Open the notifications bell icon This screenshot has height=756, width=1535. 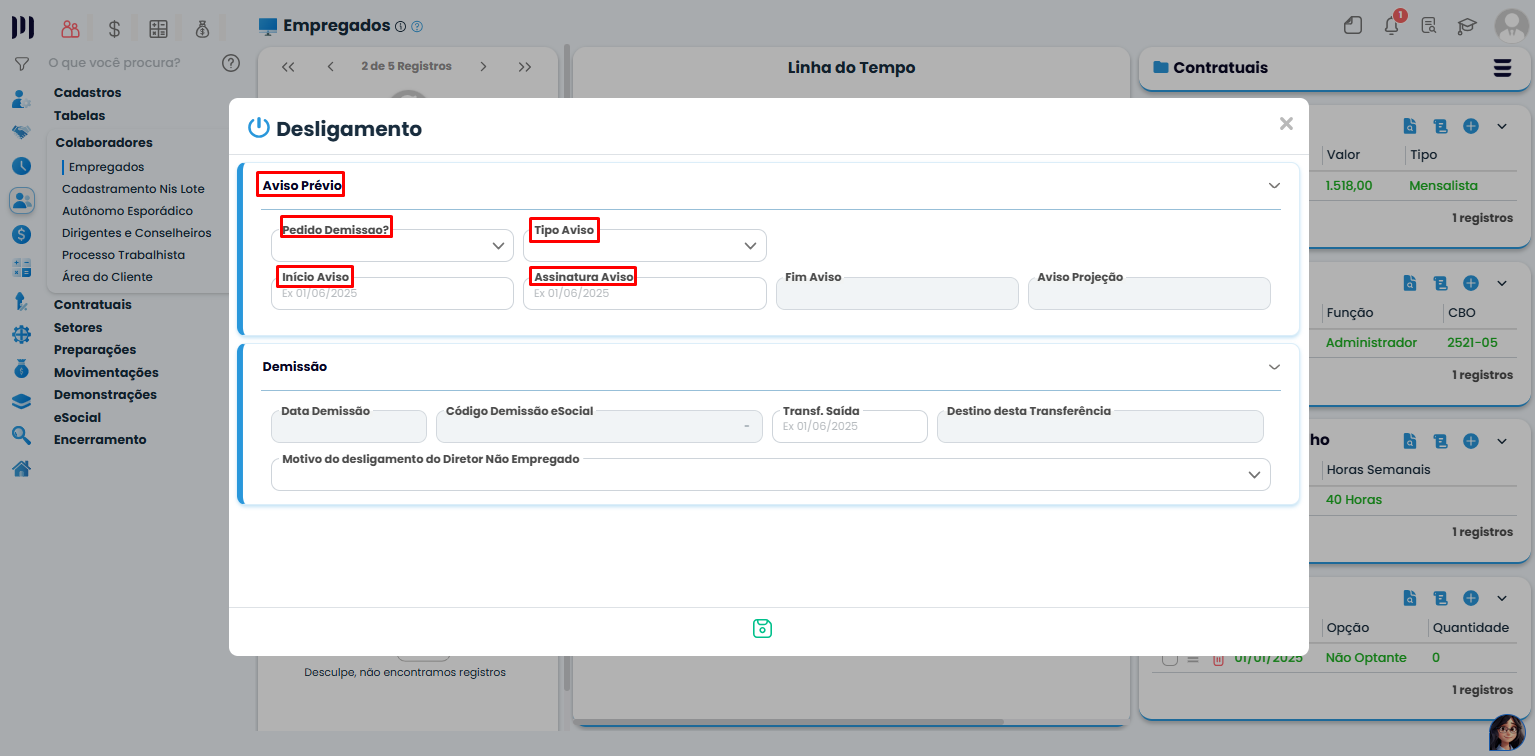(1391, 26)
